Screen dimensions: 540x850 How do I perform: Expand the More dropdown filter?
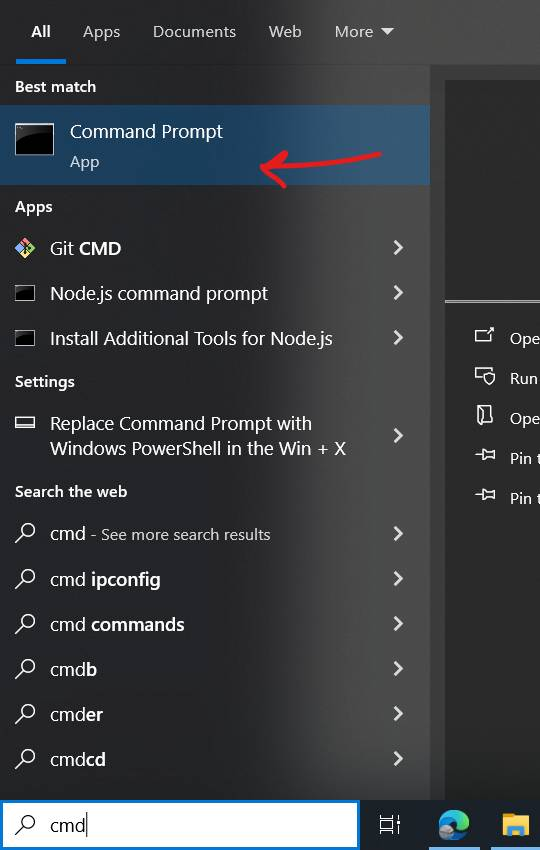pos(364,31)
